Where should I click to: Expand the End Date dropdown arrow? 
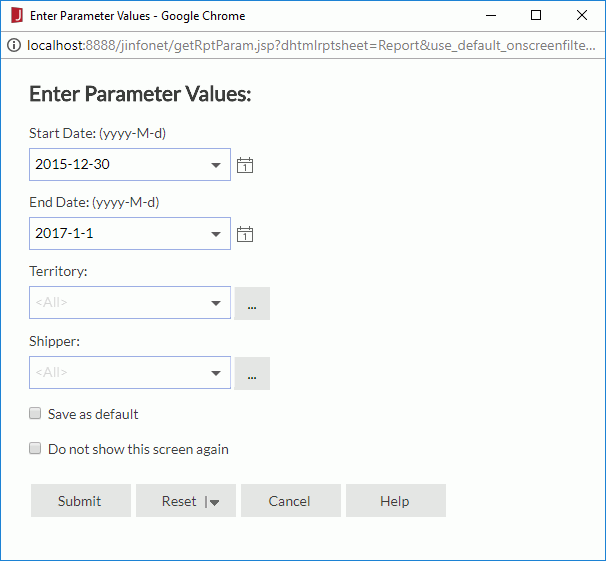216,234
